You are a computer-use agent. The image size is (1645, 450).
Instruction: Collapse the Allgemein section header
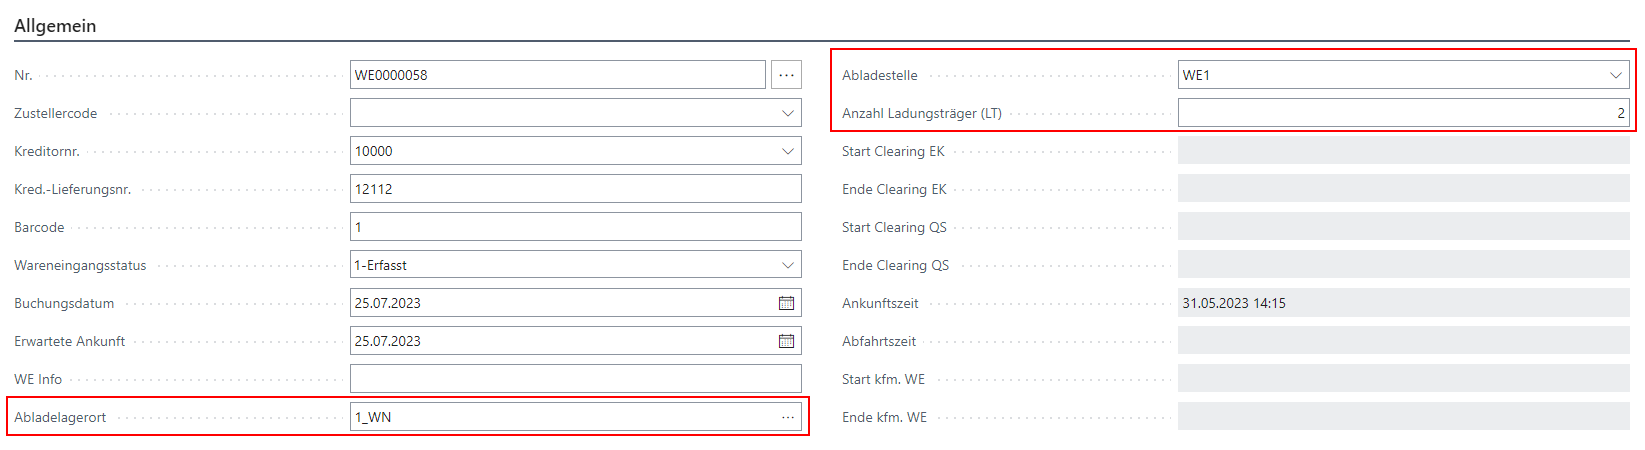pos(55,26)
